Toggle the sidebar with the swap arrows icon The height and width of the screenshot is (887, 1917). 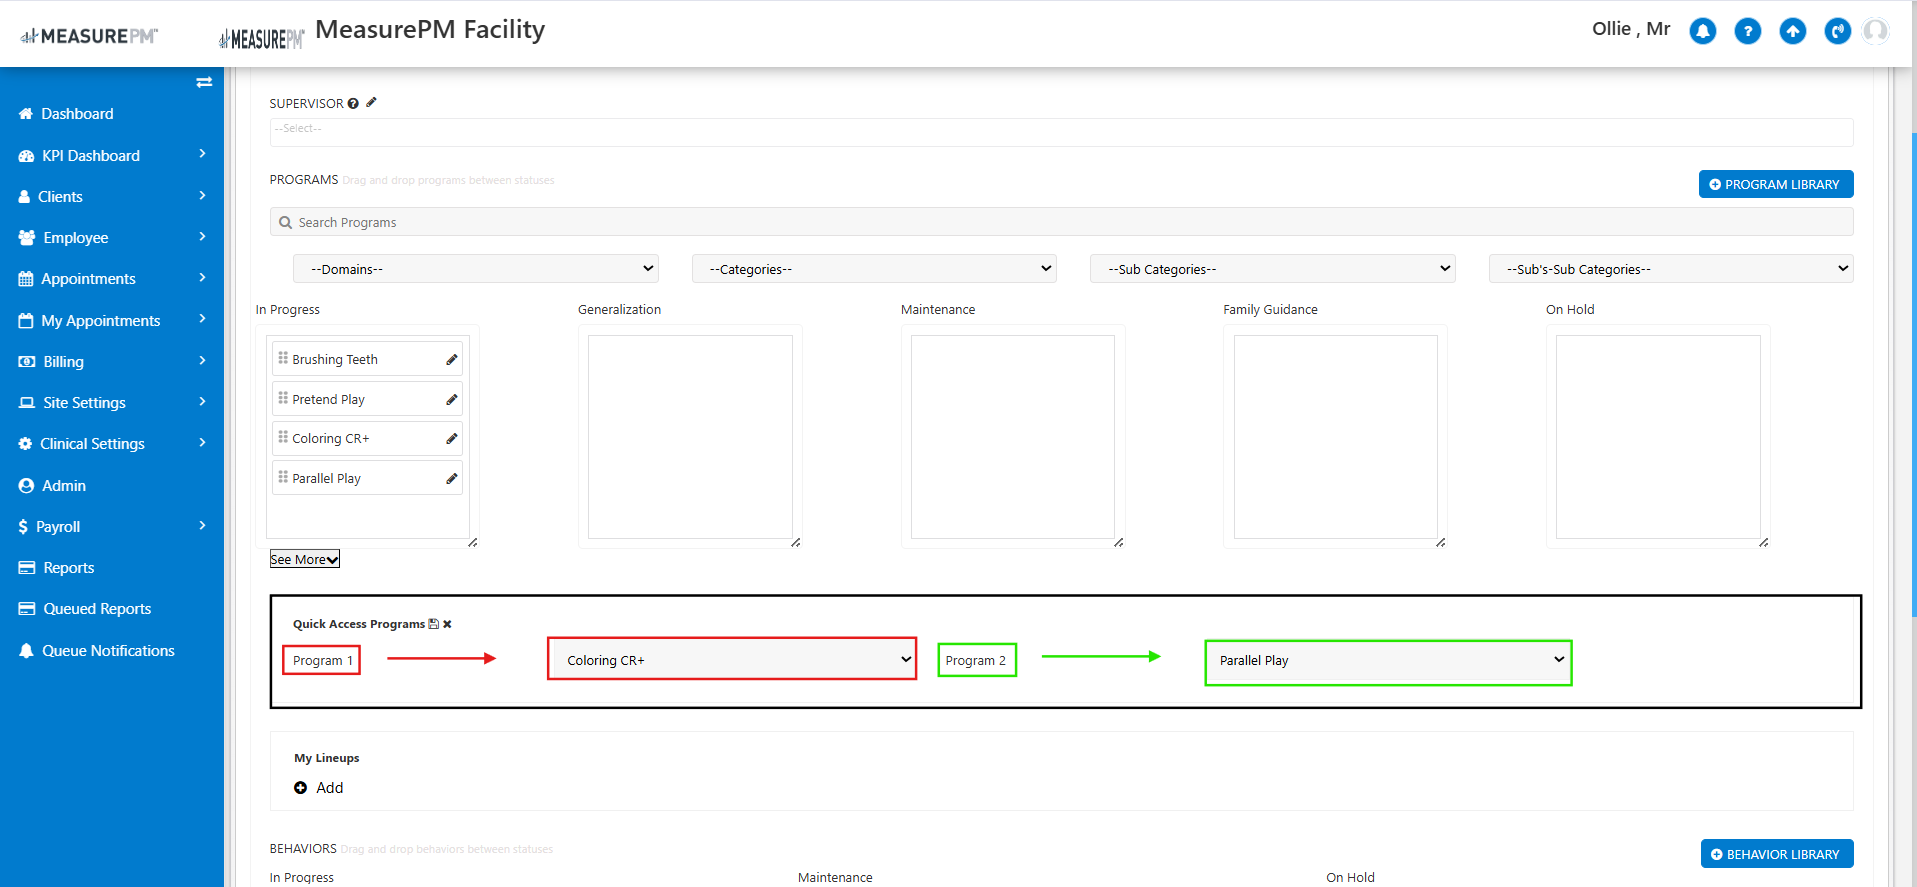click(x=204, y=82)
